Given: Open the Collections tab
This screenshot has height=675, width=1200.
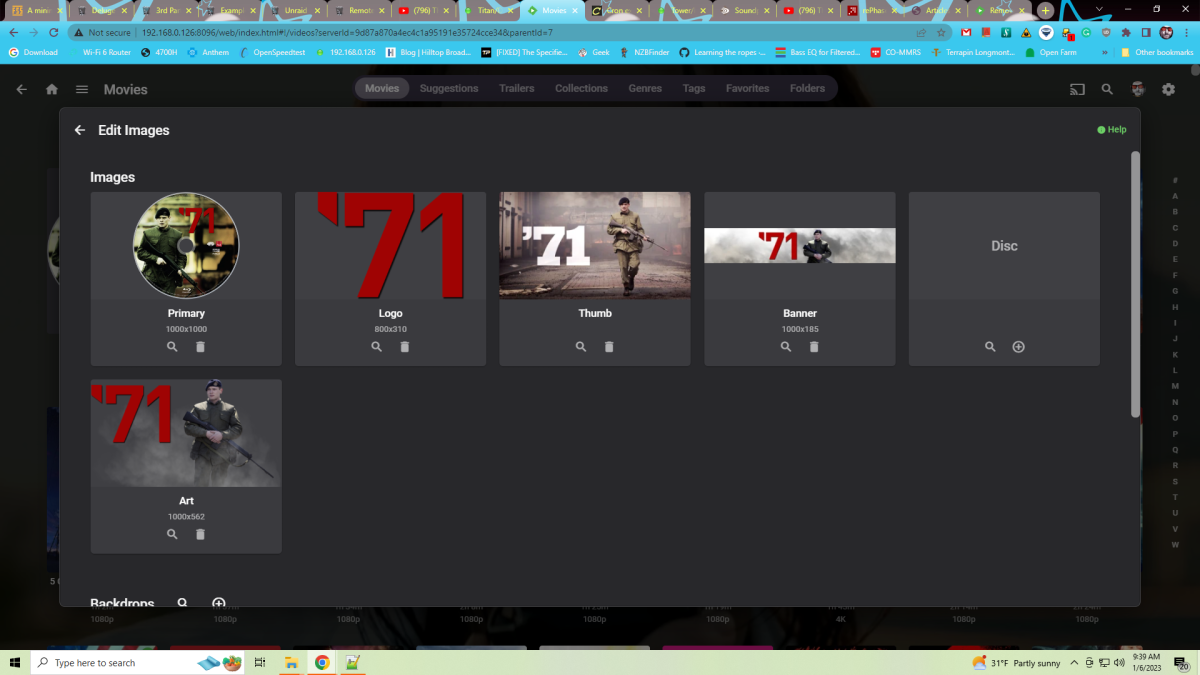Looking at the screenshot, I should click(581, 88).
